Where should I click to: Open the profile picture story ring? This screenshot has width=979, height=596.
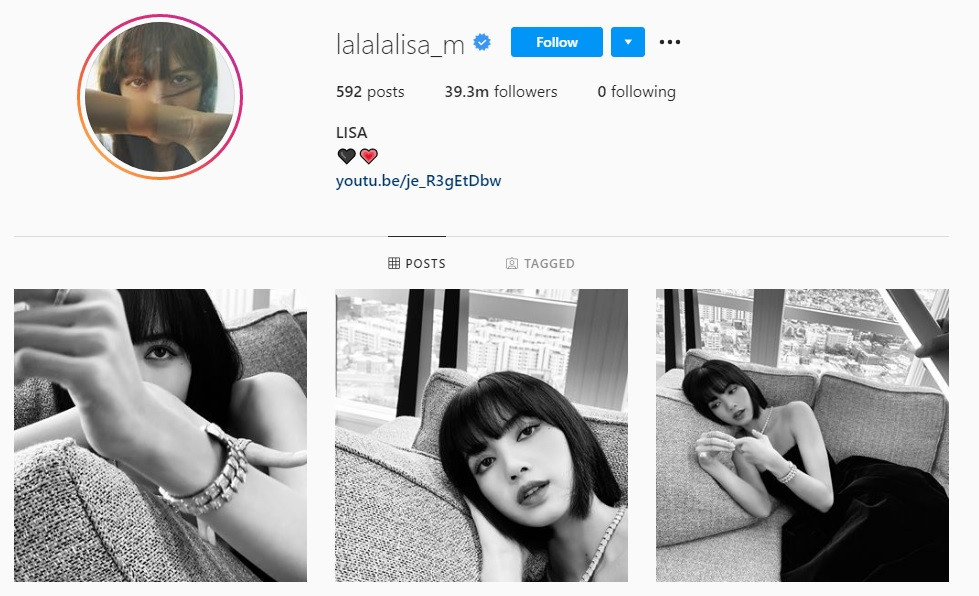coord(160,97)
